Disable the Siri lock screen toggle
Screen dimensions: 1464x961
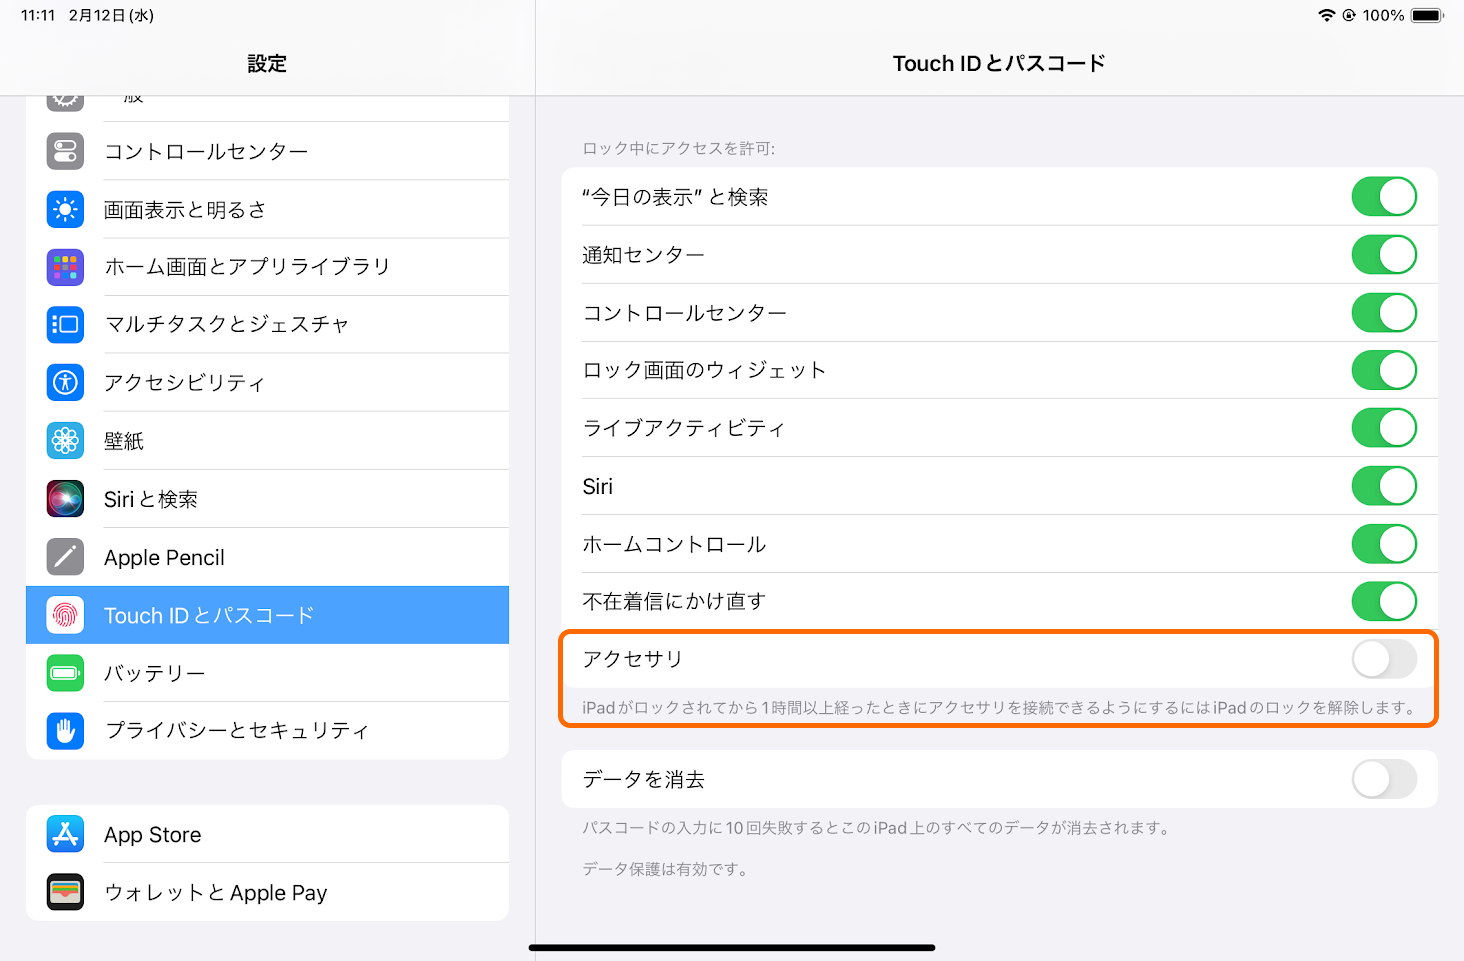1384,486
